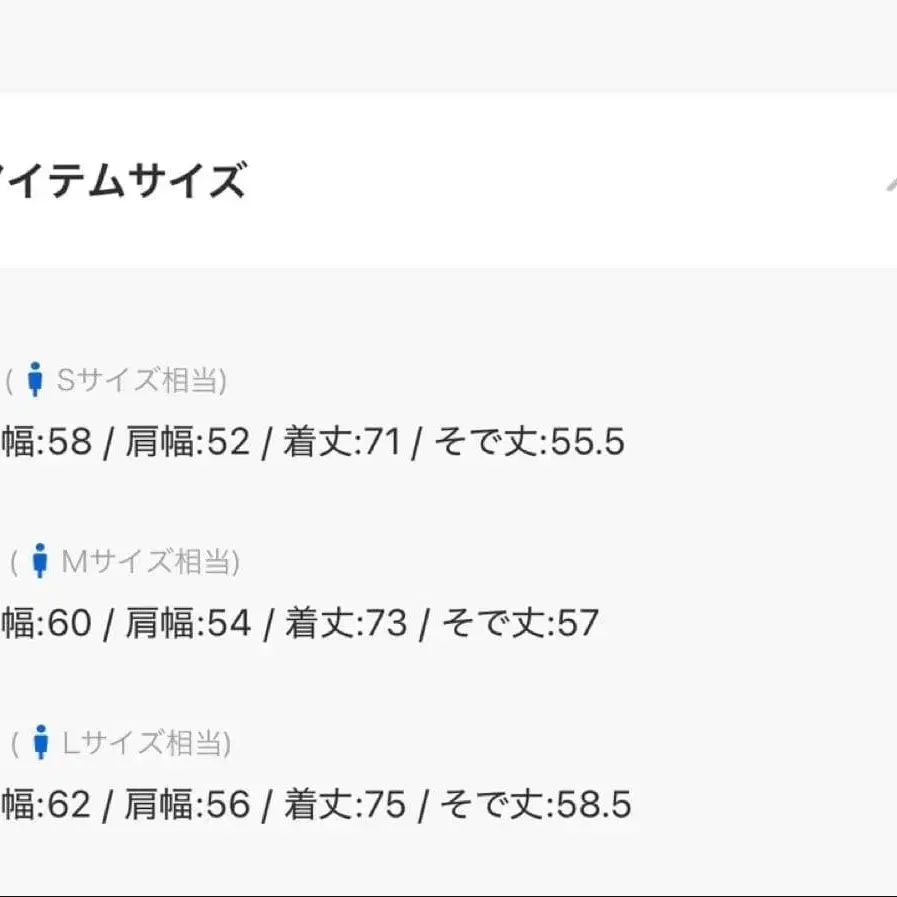Click the 肩幅:56 measurement
Image resolution: width=897 pixels, height=897 pixels.
[187, 805]
